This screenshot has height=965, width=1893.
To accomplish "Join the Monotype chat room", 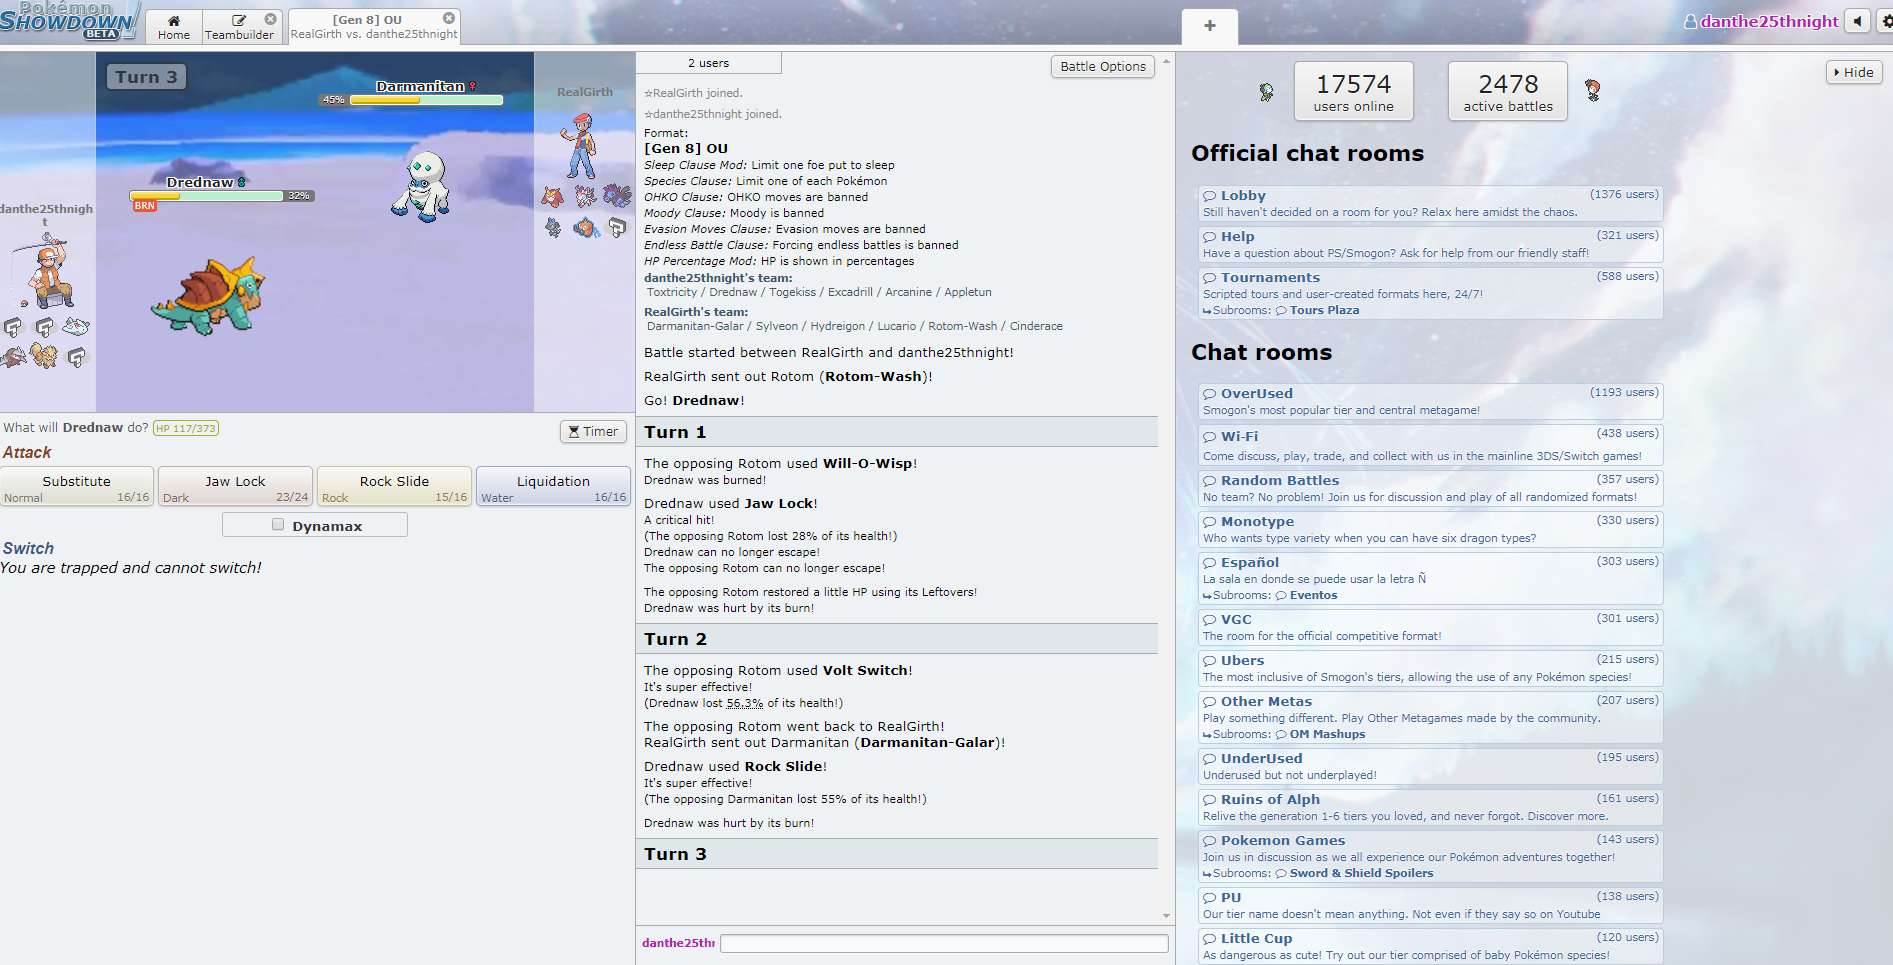I will [x=1430, y=529].
